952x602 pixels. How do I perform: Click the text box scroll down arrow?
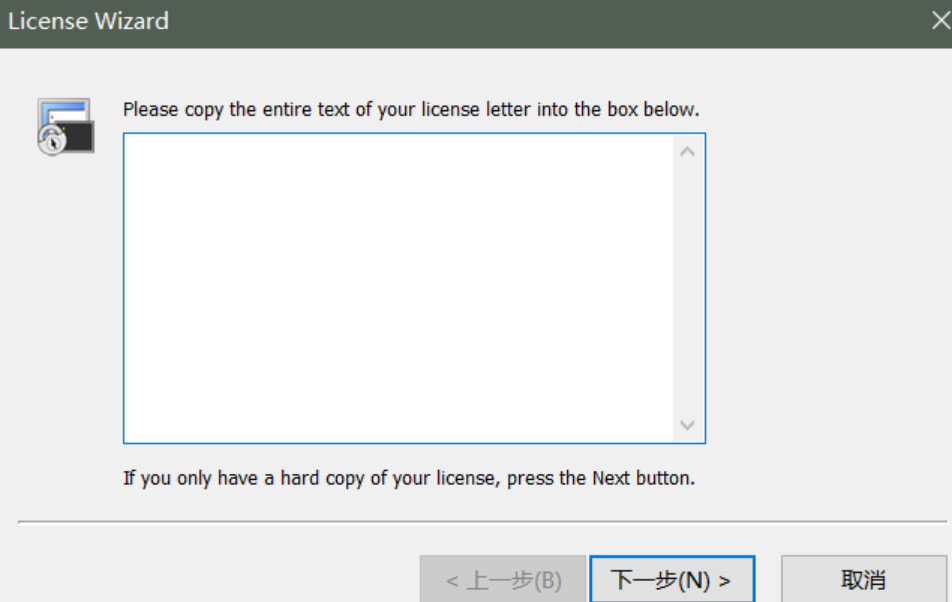click(687, 425)
